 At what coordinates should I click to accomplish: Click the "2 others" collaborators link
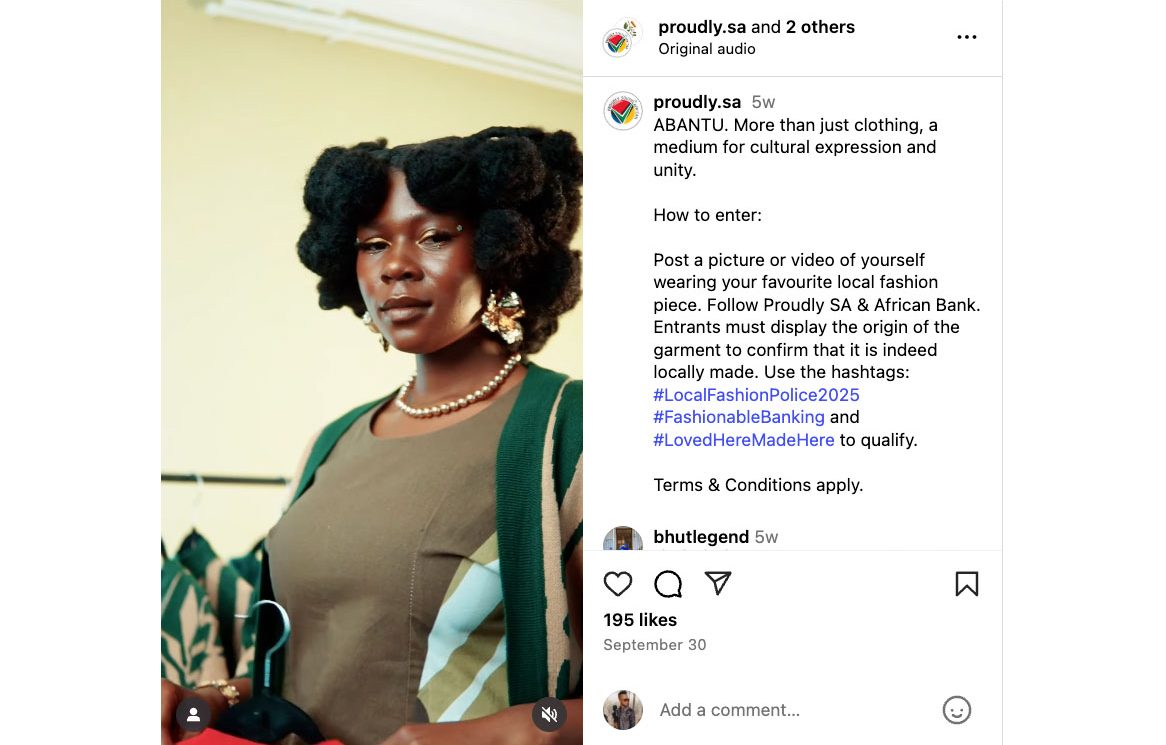click(820, 27)
